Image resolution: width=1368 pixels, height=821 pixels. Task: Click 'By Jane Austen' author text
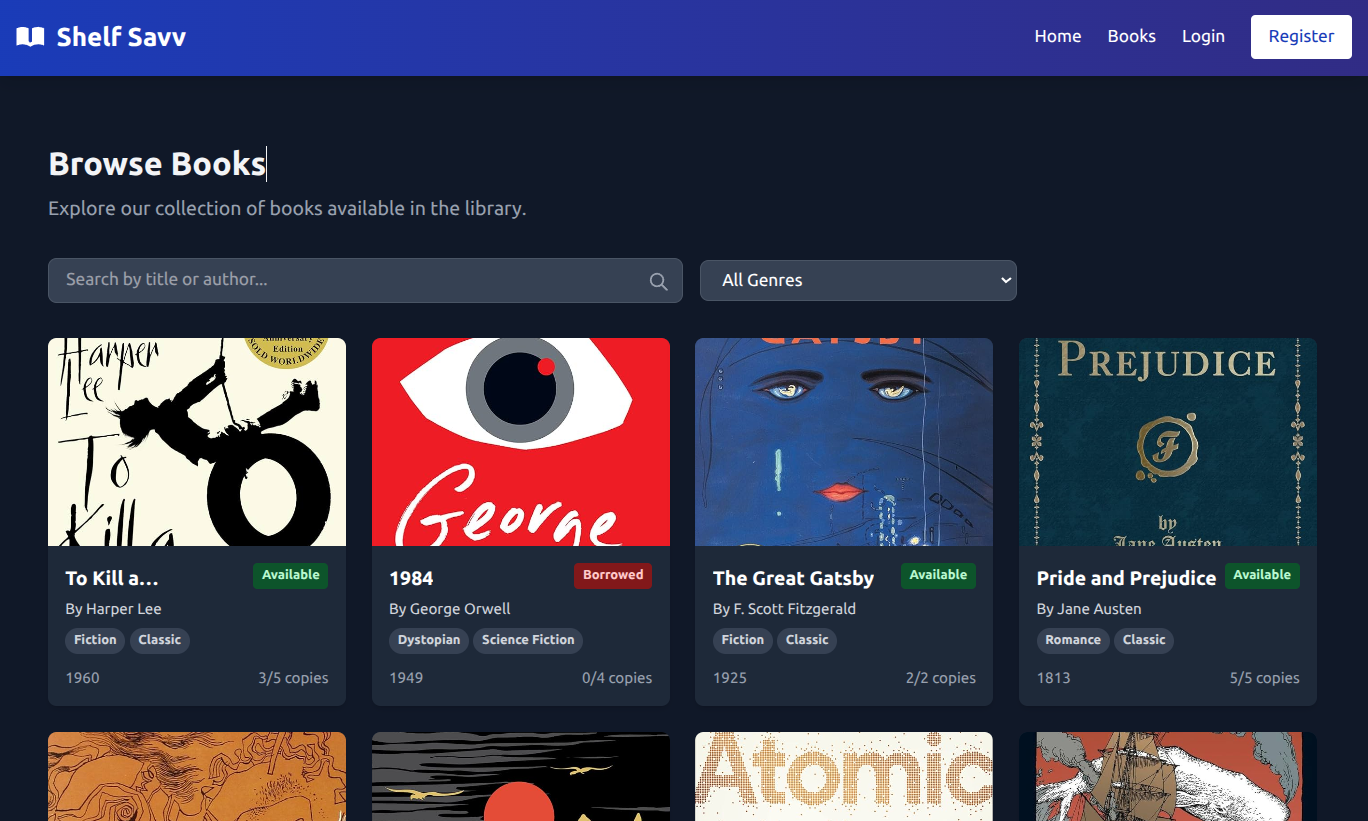pyautogui.click(x=1089, y=609)
